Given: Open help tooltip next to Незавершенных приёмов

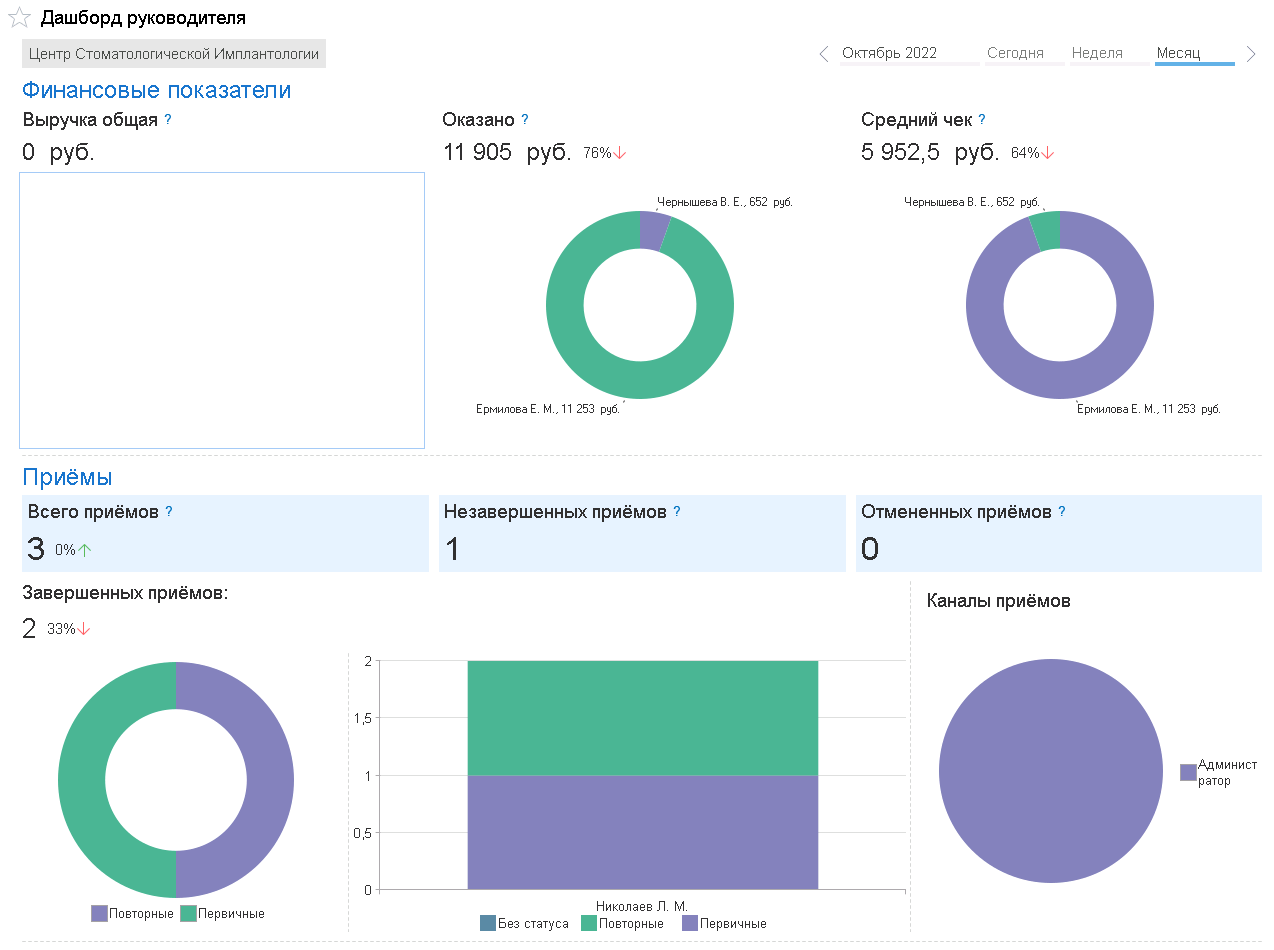Looking at the screenshot, I should (677, 511).
